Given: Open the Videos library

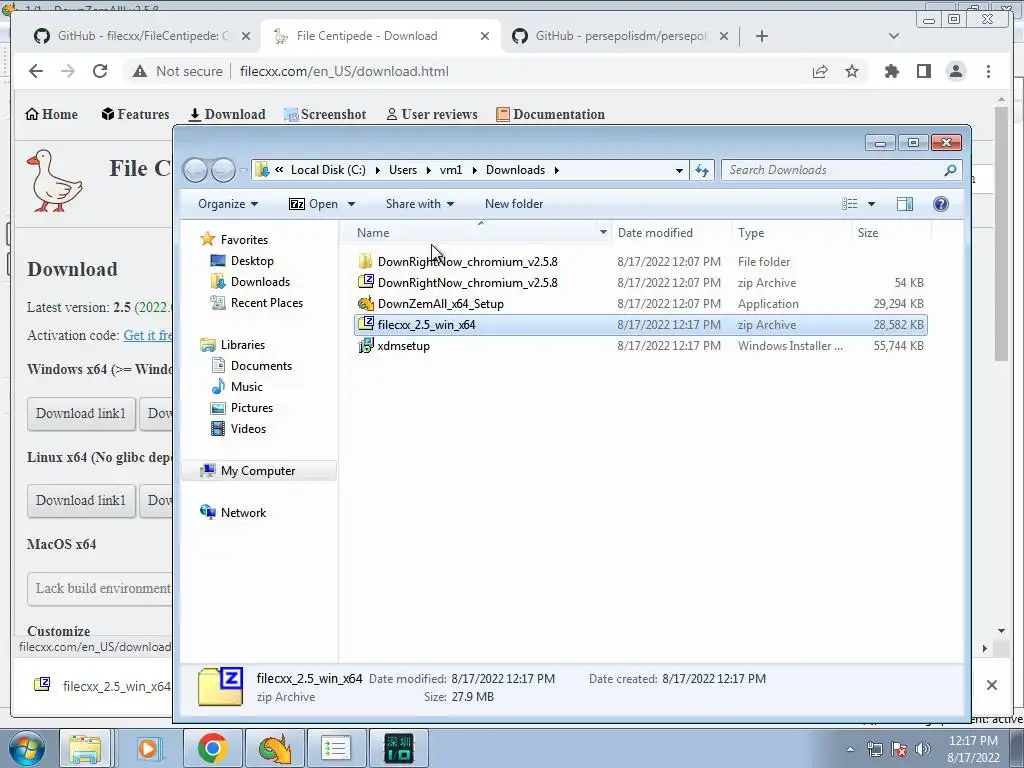Looking at the screenshot, I should pyautogui.click(x=248, y=428).
